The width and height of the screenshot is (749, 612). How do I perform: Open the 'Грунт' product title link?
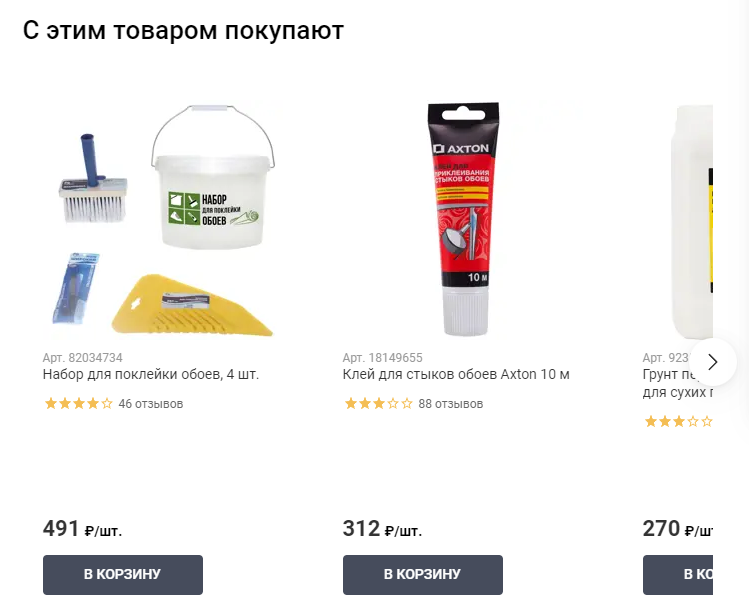pos(678,383)
